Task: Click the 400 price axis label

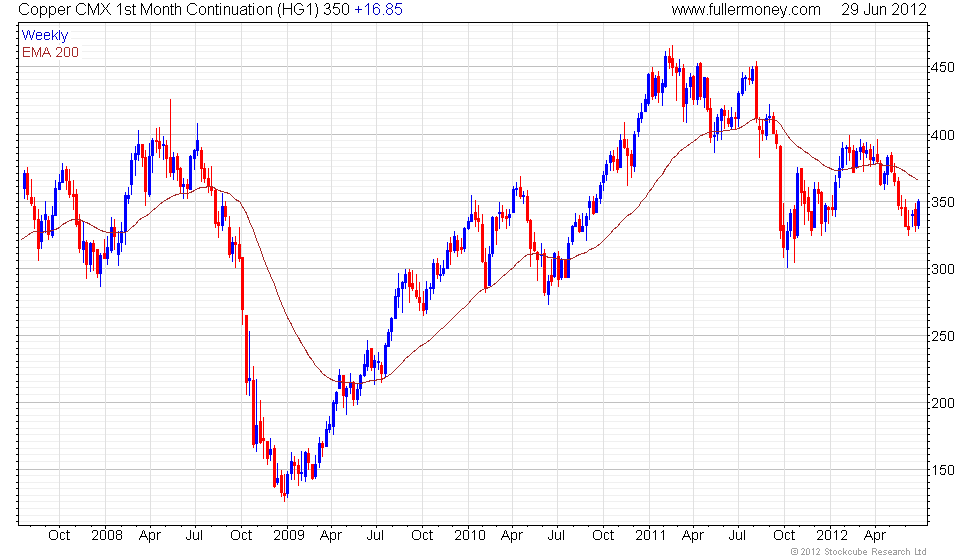Action: [x=942, y=135]
